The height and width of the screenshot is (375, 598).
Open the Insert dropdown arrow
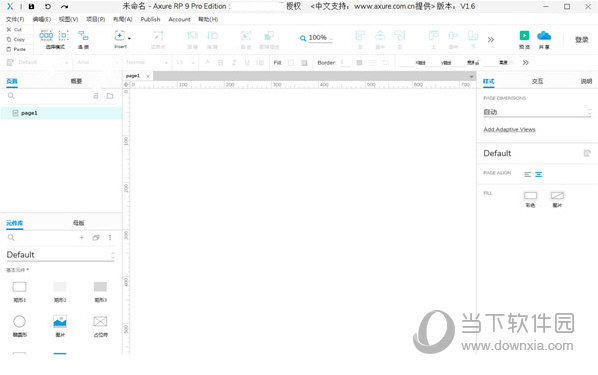coord(129,39)
